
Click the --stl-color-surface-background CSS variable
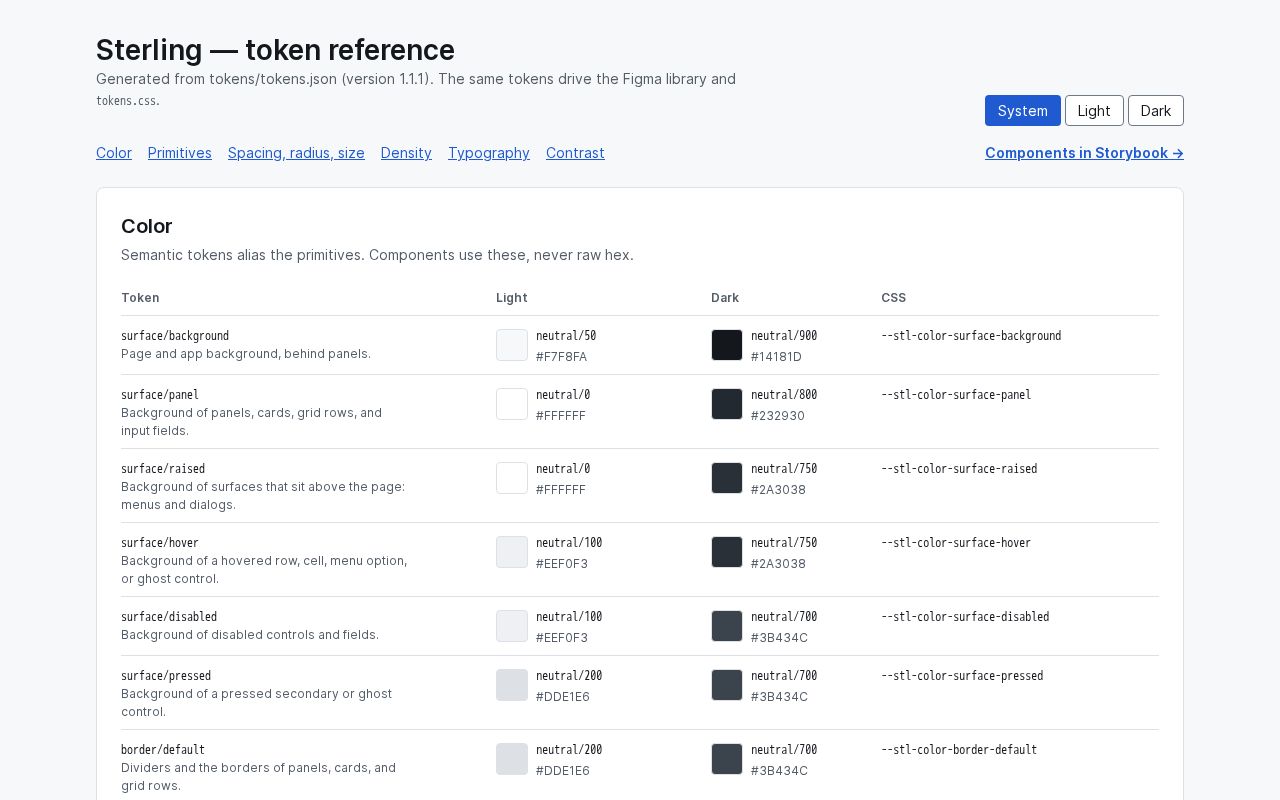tap(971, 336)
